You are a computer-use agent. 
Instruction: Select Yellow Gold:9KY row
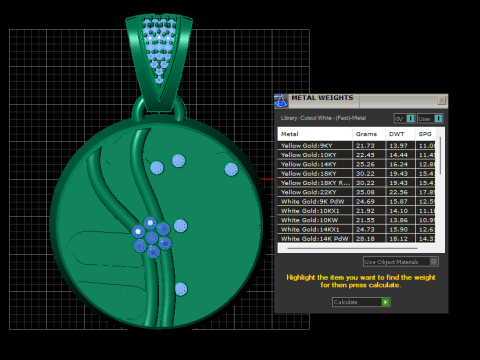(x=356, y=146)
